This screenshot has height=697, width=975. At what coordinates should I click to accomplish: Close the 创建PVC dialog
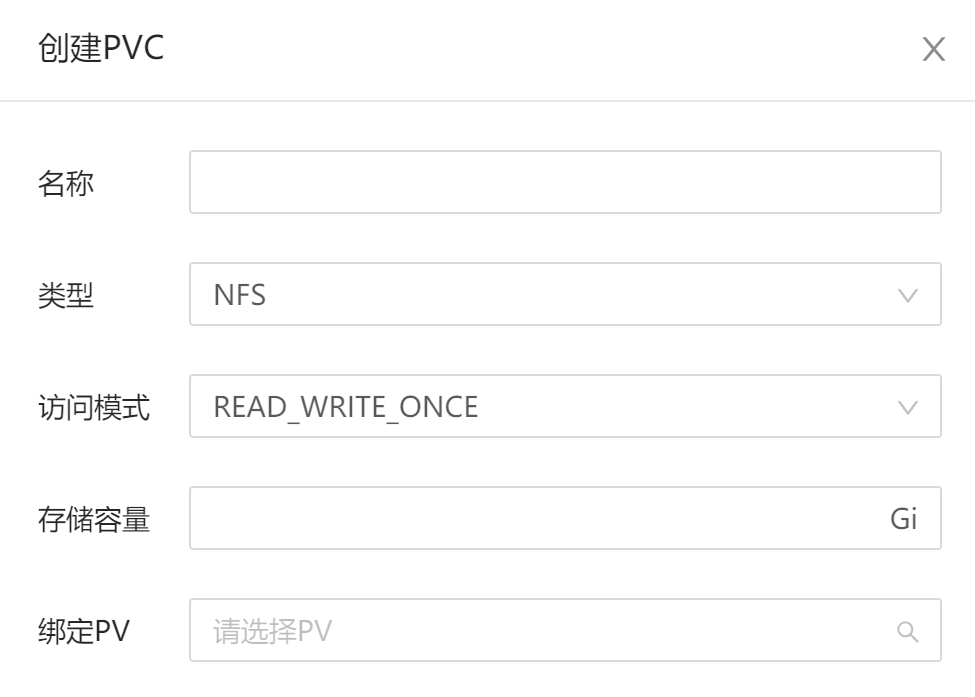[933, 50]
